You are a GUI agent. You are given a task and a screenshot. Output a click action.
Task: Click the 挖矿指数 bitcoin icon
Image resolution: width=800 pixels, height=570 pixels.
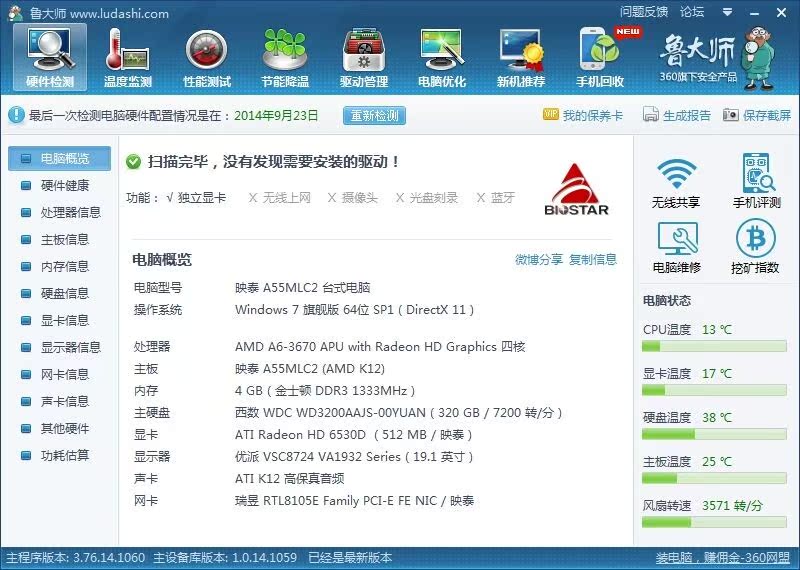coord(756,246)
